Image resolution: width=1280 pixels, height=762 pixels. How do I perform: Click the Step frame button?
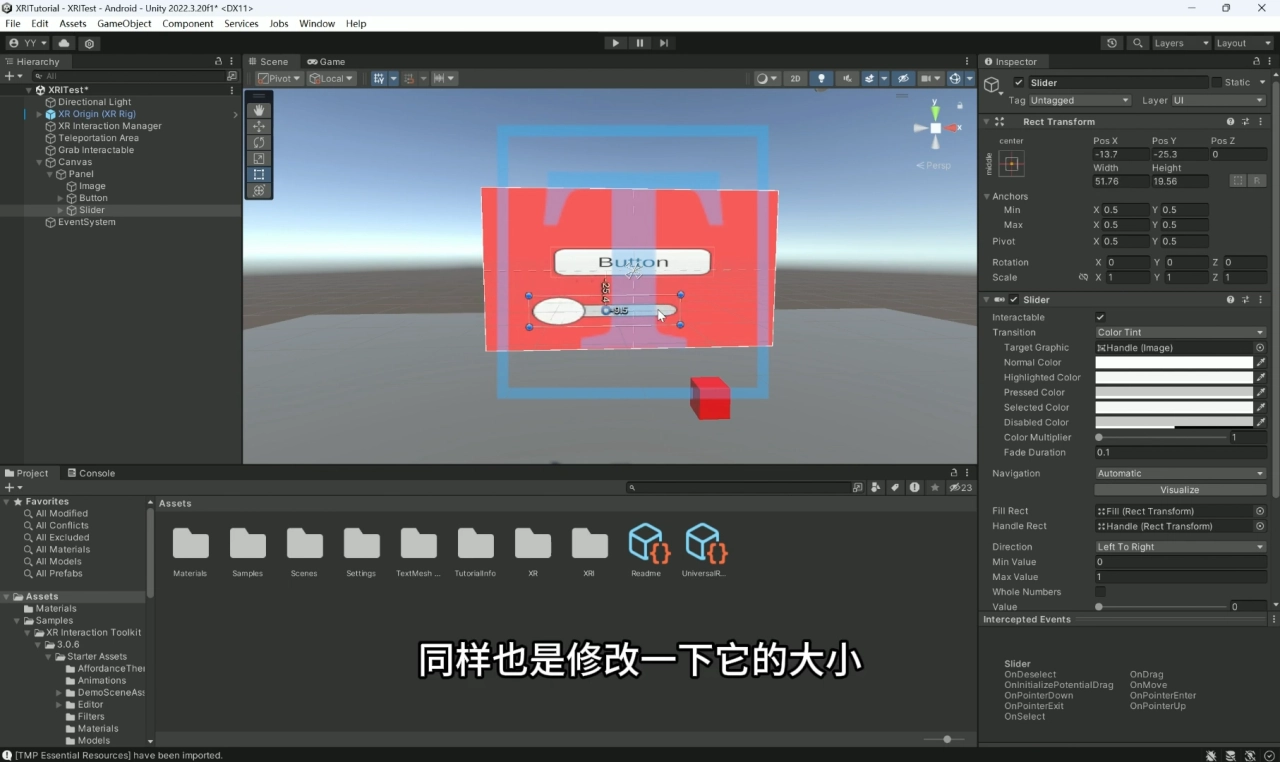[664, 43]
